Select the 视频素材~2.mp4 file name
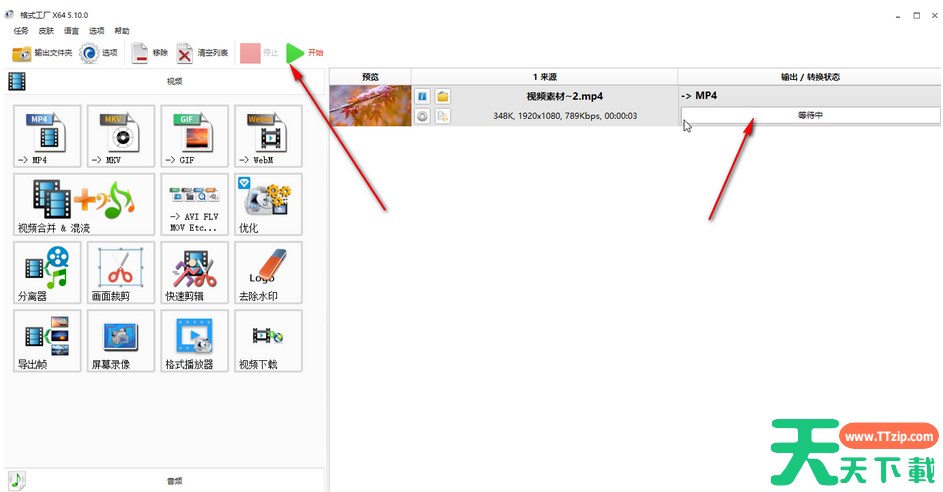 click(565, 96)
